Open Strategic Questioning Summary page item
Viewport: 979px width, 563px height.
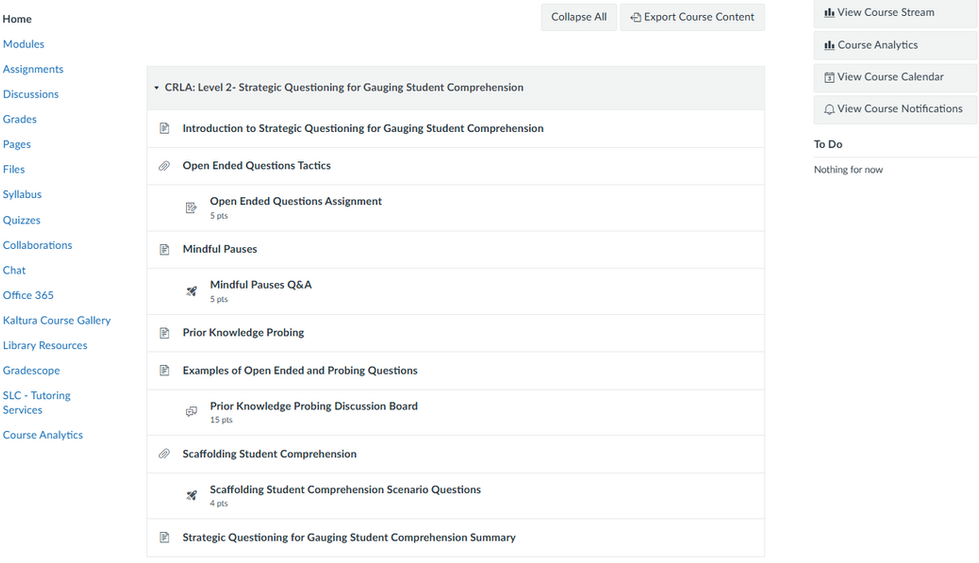click(x=349, y=537)
